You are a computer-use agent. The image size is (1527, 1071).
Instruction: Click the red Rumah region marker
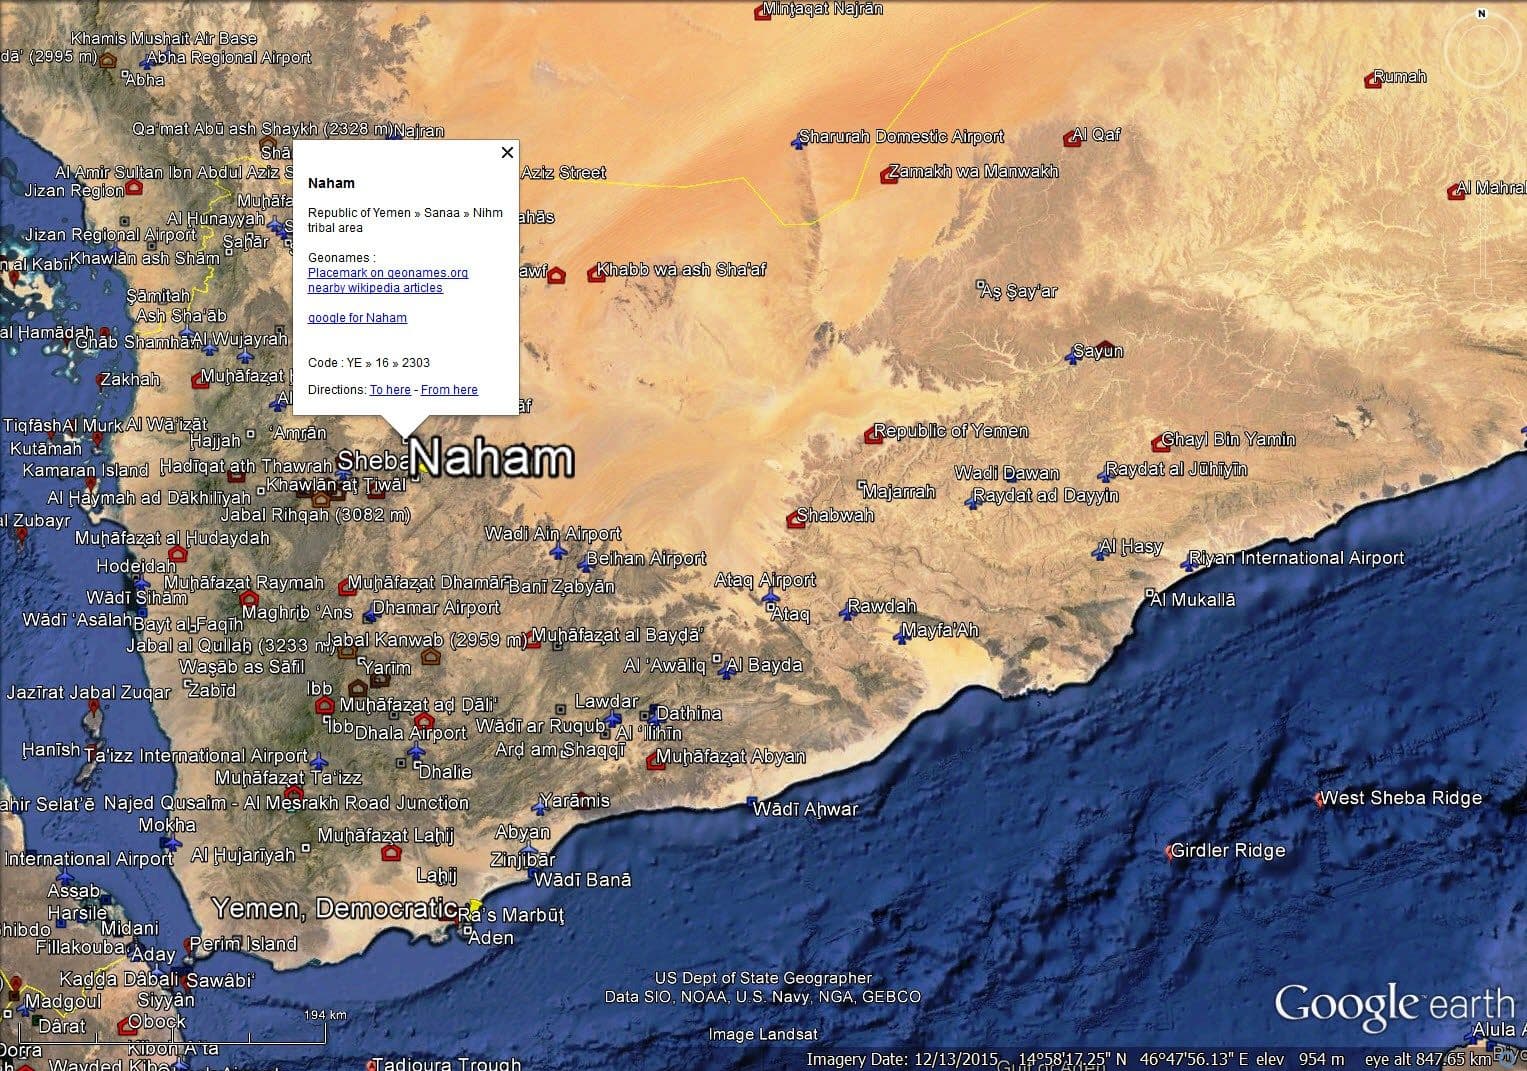[1373, 81]
